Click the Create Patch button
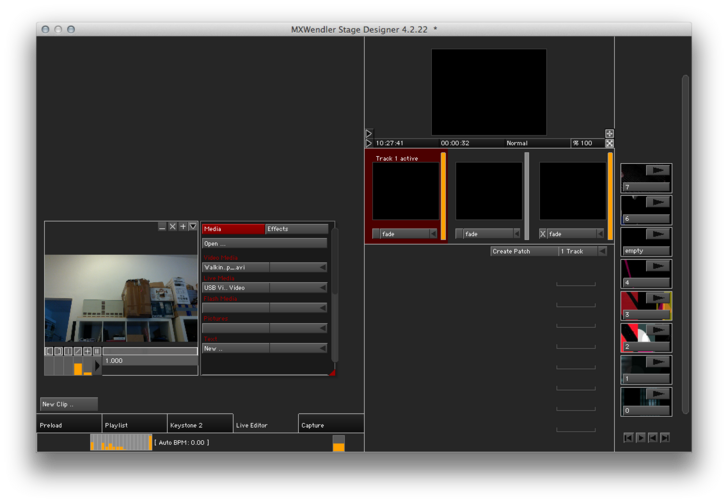This screenshot has width=728, height=503. (x=524, y=251)
